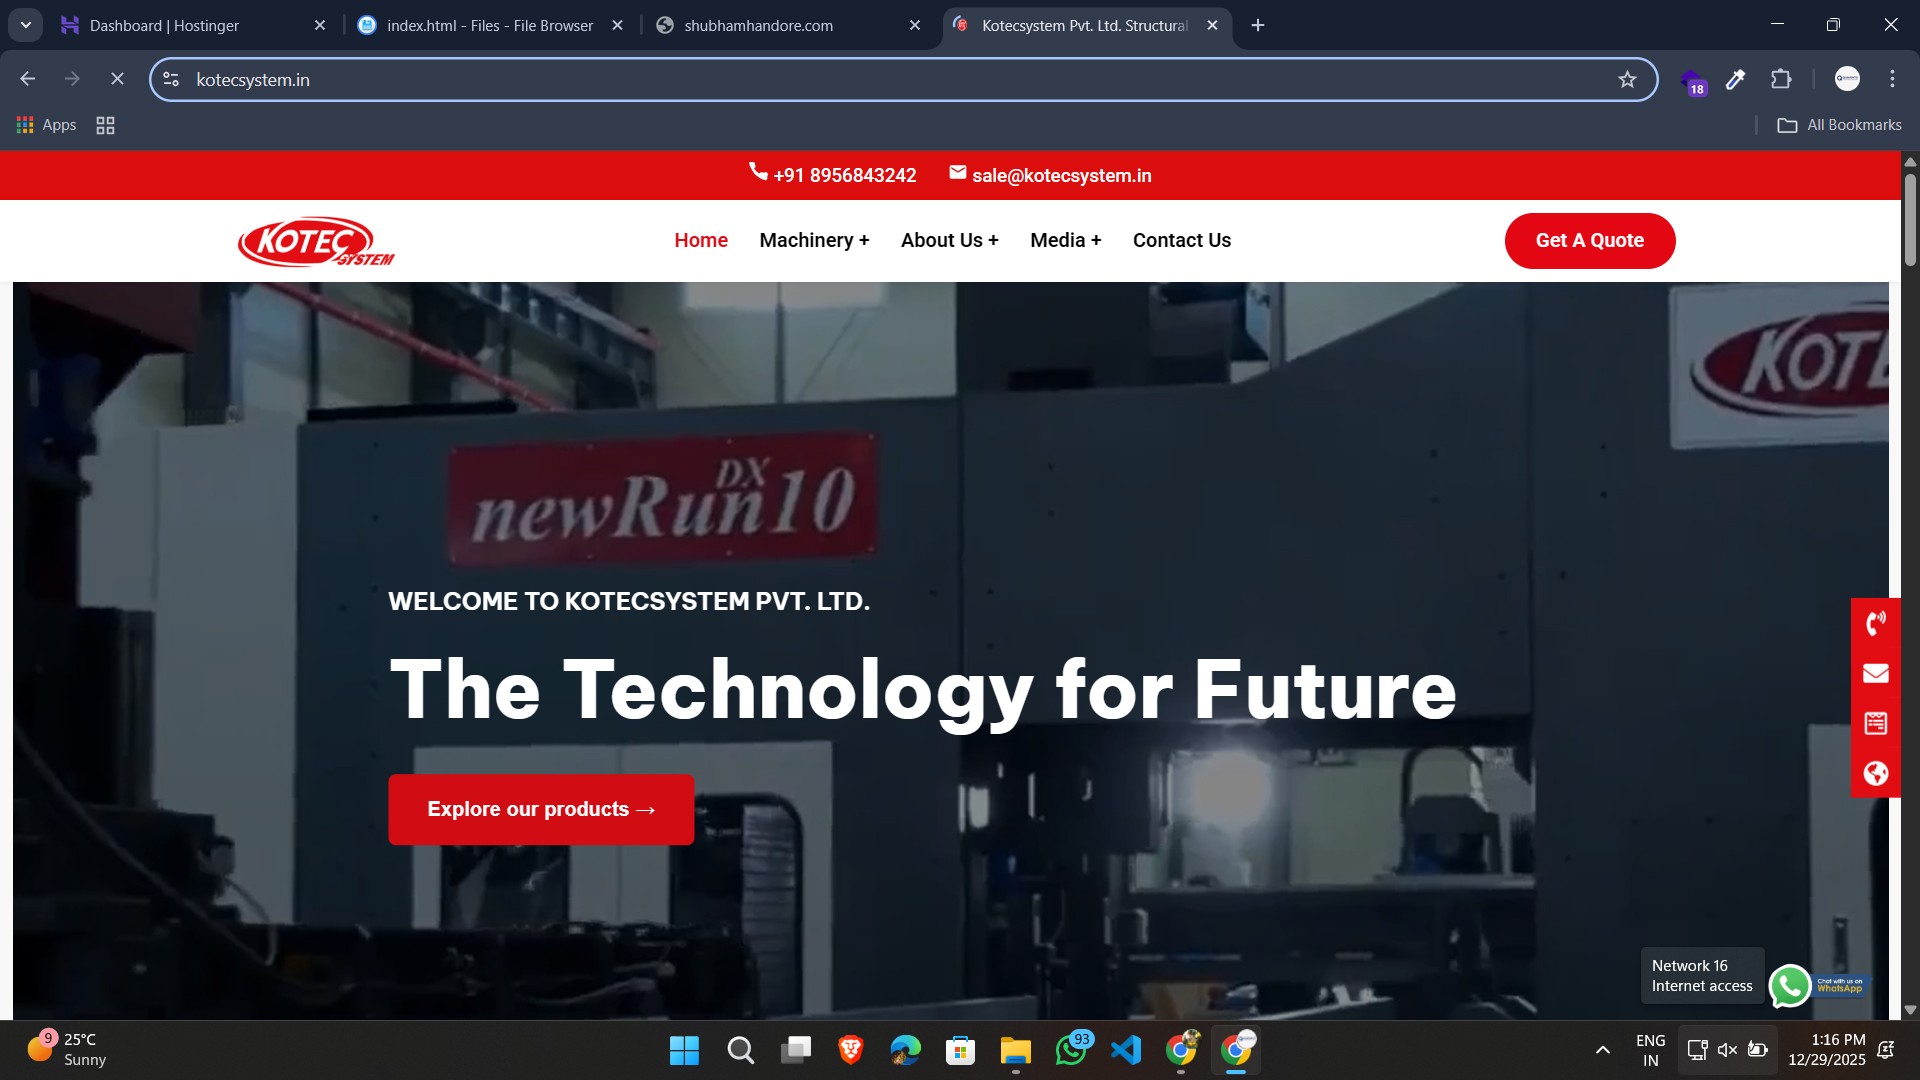This screenshot has width=1920, height=1080.
Task: Switch the ENG IN input language
Action: click(1650, 1050)
